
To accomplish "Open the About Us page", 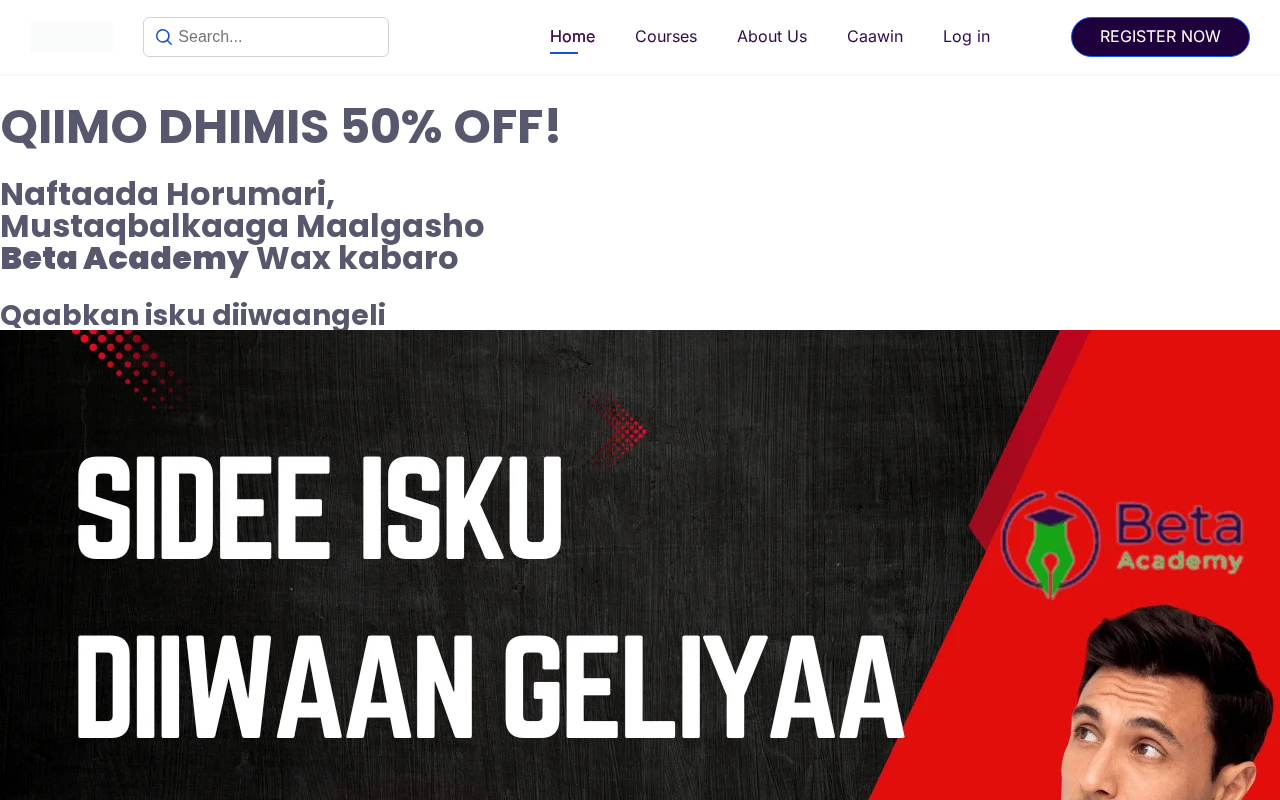I will [x=772, y=37].
